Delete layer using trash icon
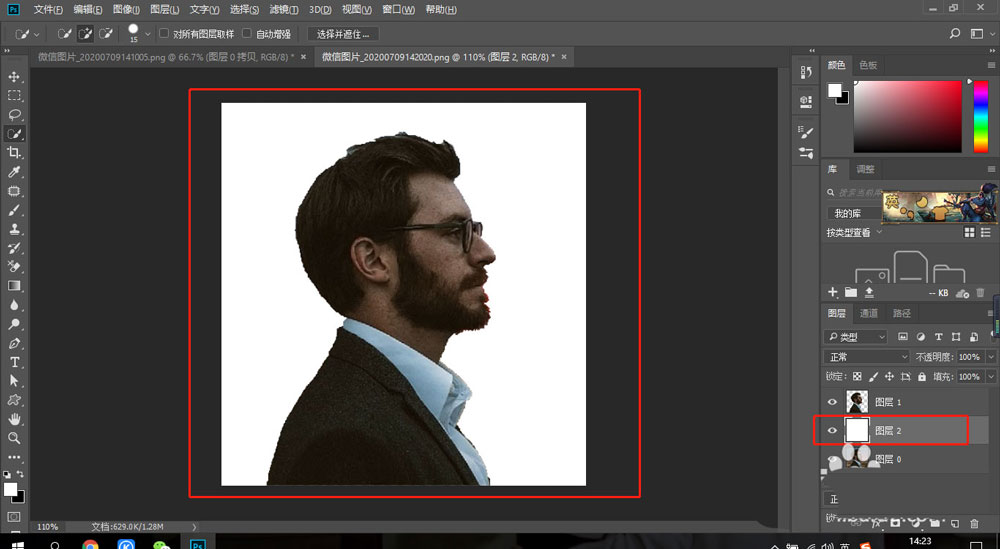This screenshot has height=549, width=1000. (974, 523)
